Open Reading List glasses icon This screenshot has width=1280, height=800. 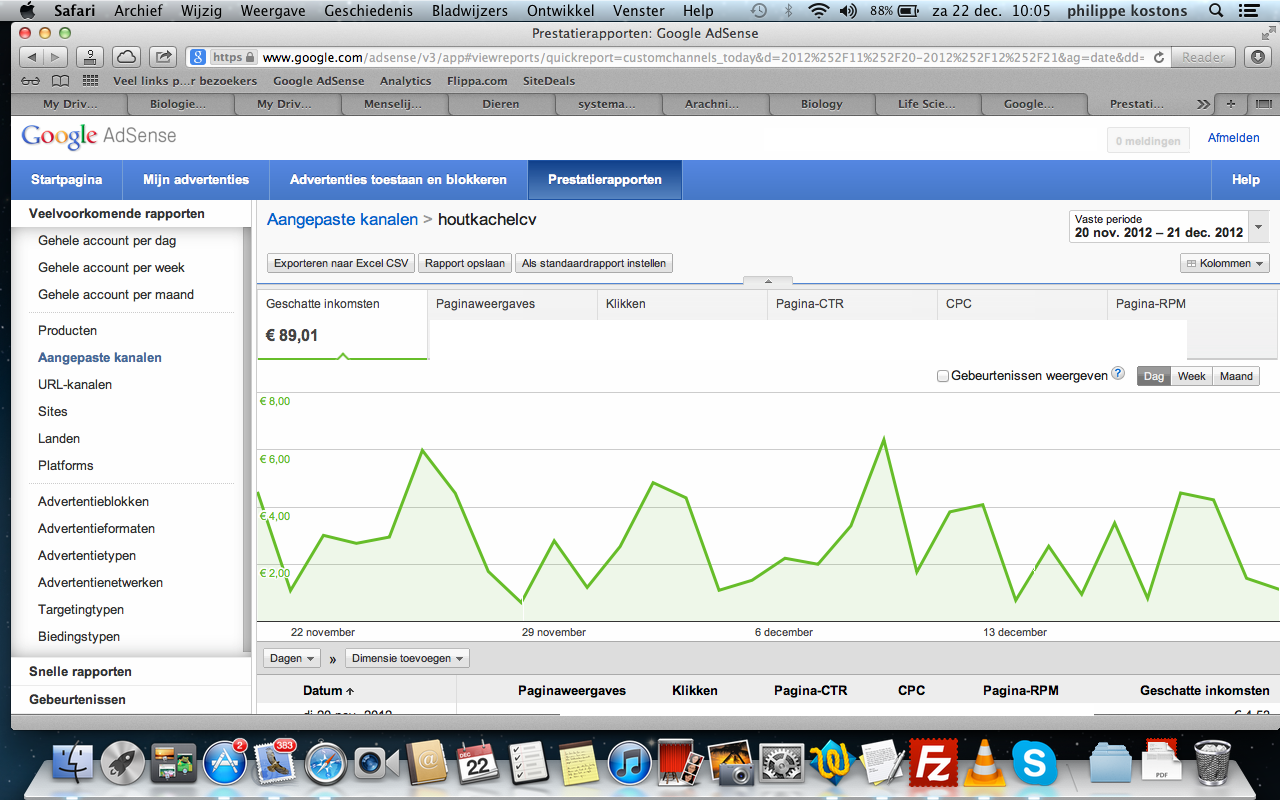(x=31, y=81)
